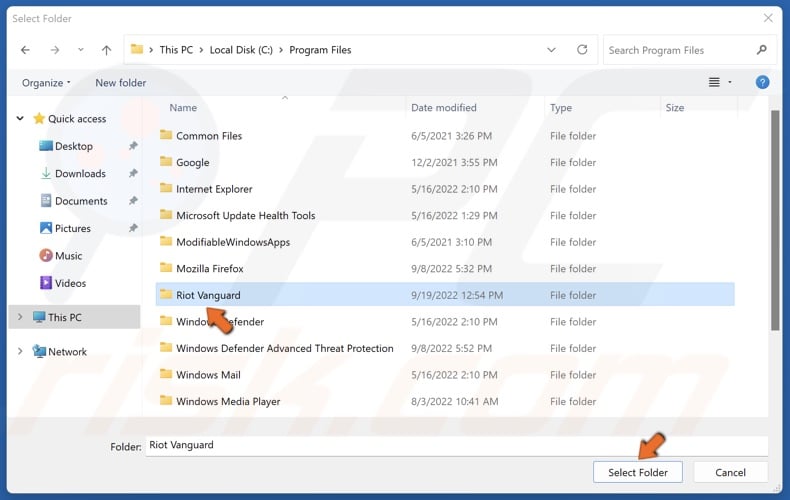Close the Select Folder dialog
The width and height of the screenshot is (790, 500).
coord(768,18)
